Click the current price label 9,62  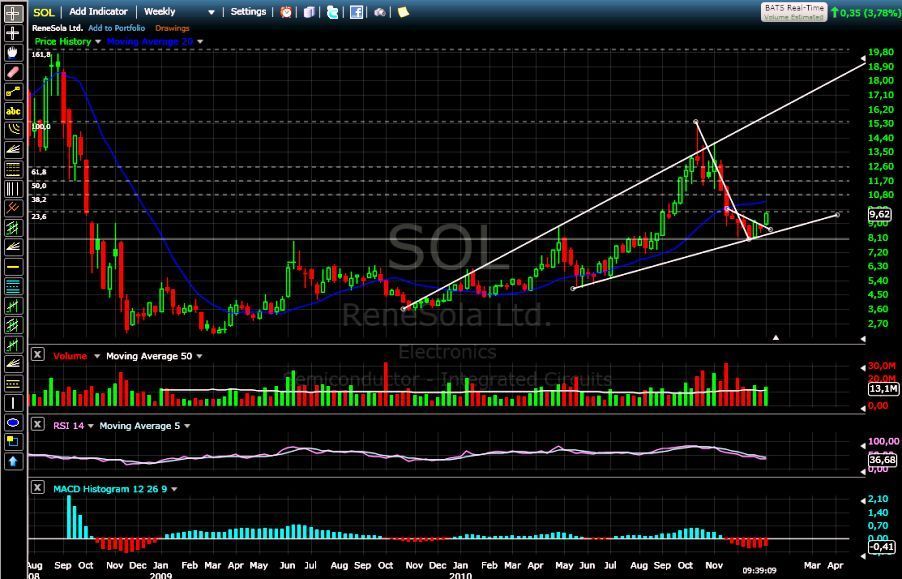(880, 214)
